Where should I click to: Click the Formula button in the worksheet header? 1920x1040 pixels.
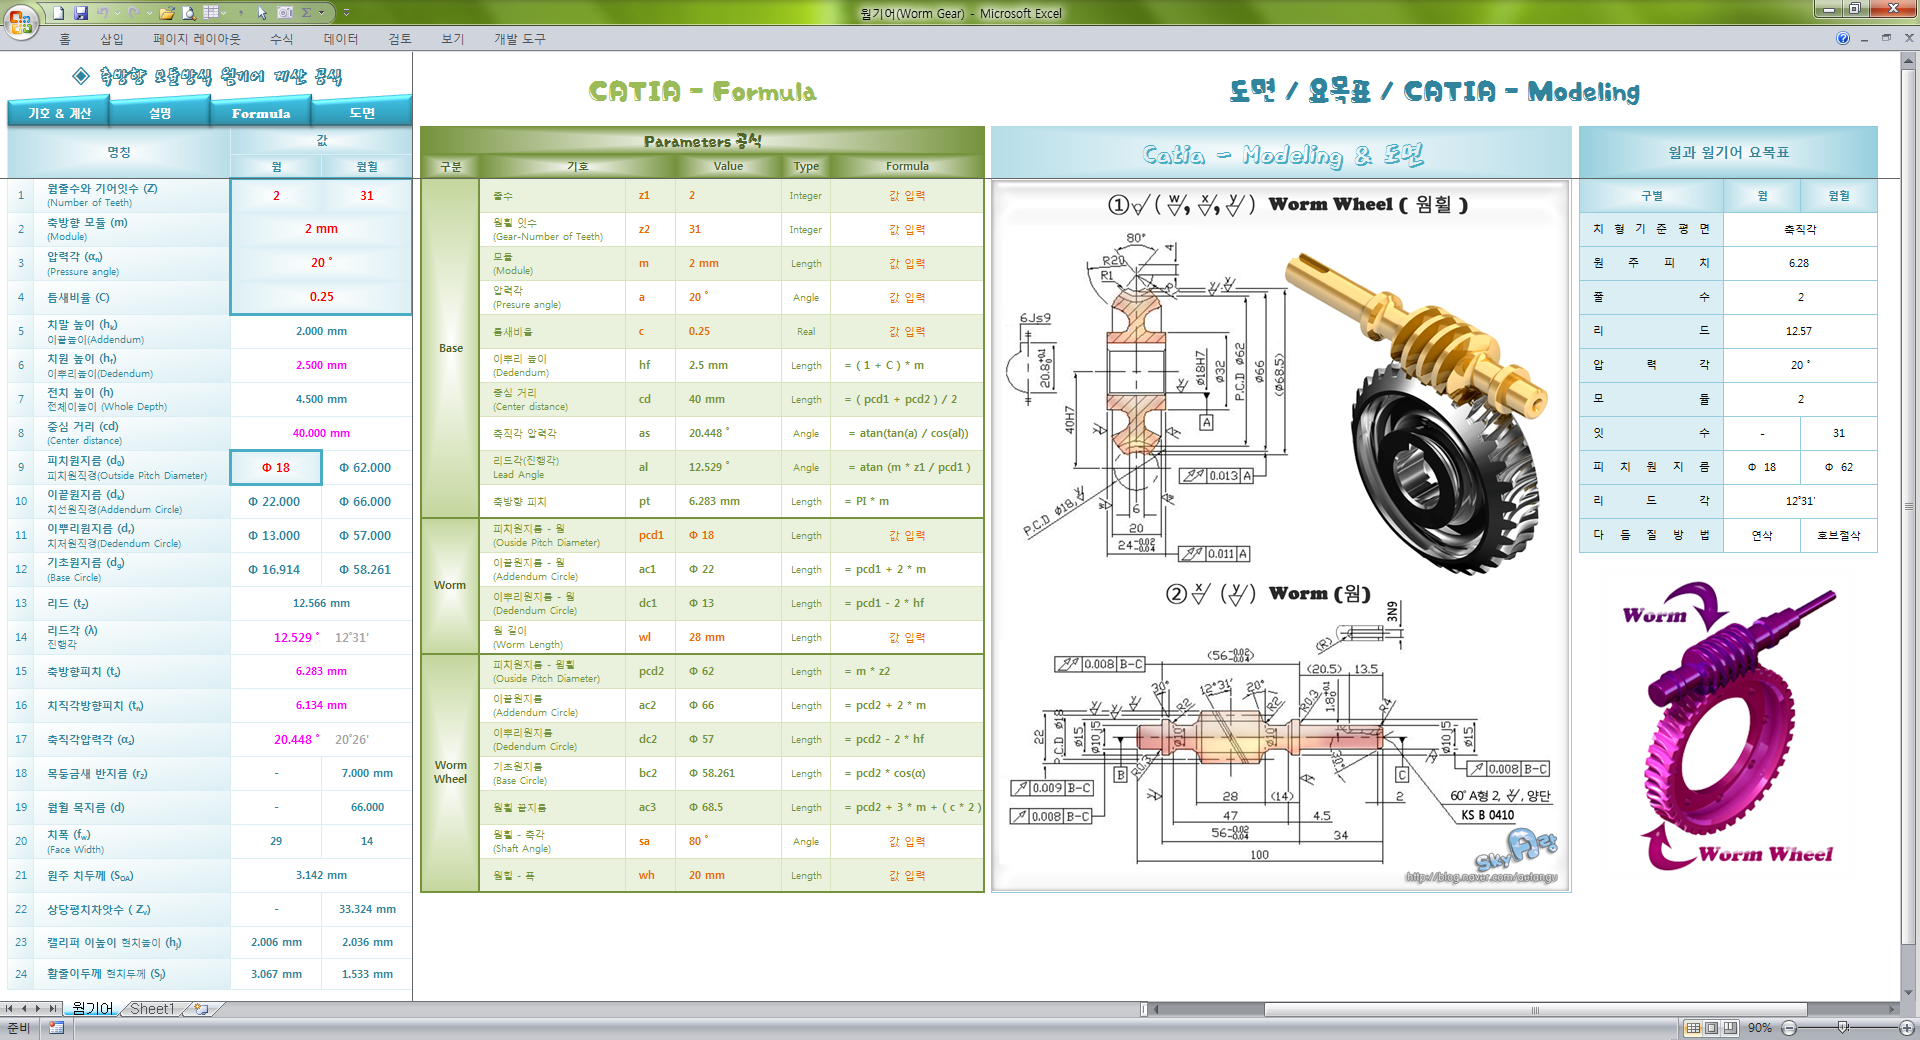(x=260, y=113)
